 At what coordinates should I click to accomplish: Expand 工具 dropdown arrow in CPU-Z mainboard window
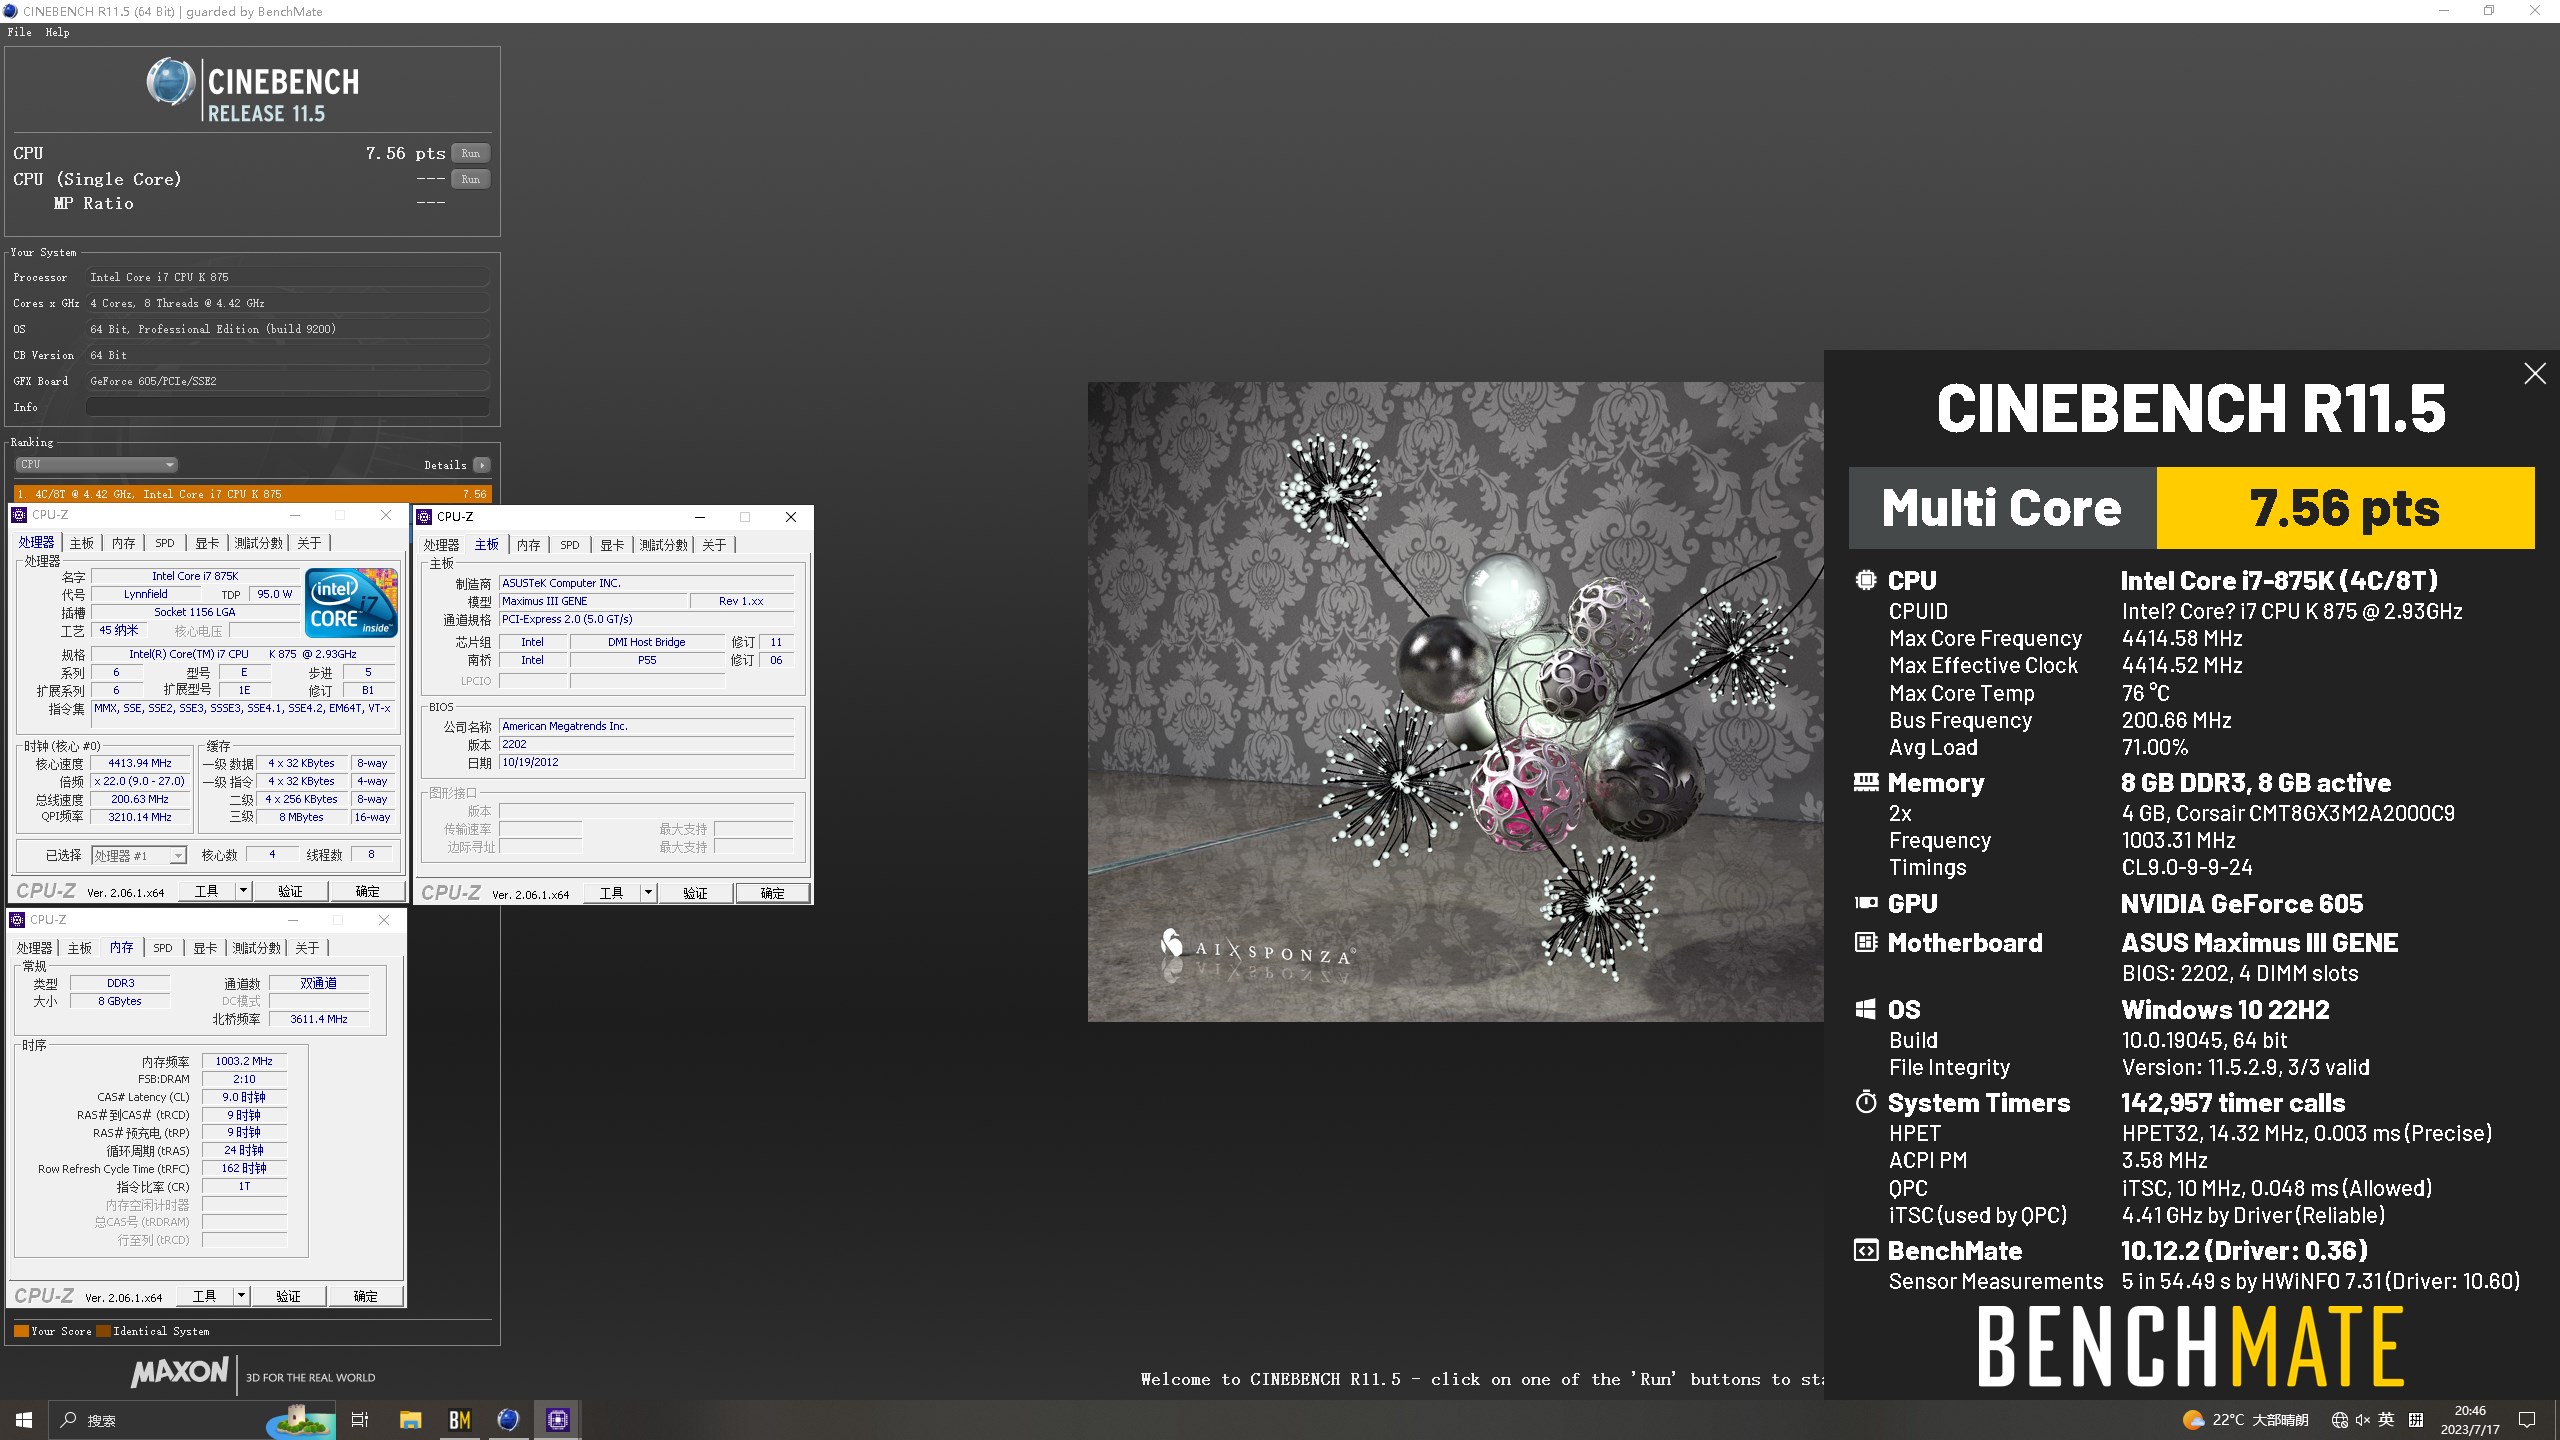647,893
